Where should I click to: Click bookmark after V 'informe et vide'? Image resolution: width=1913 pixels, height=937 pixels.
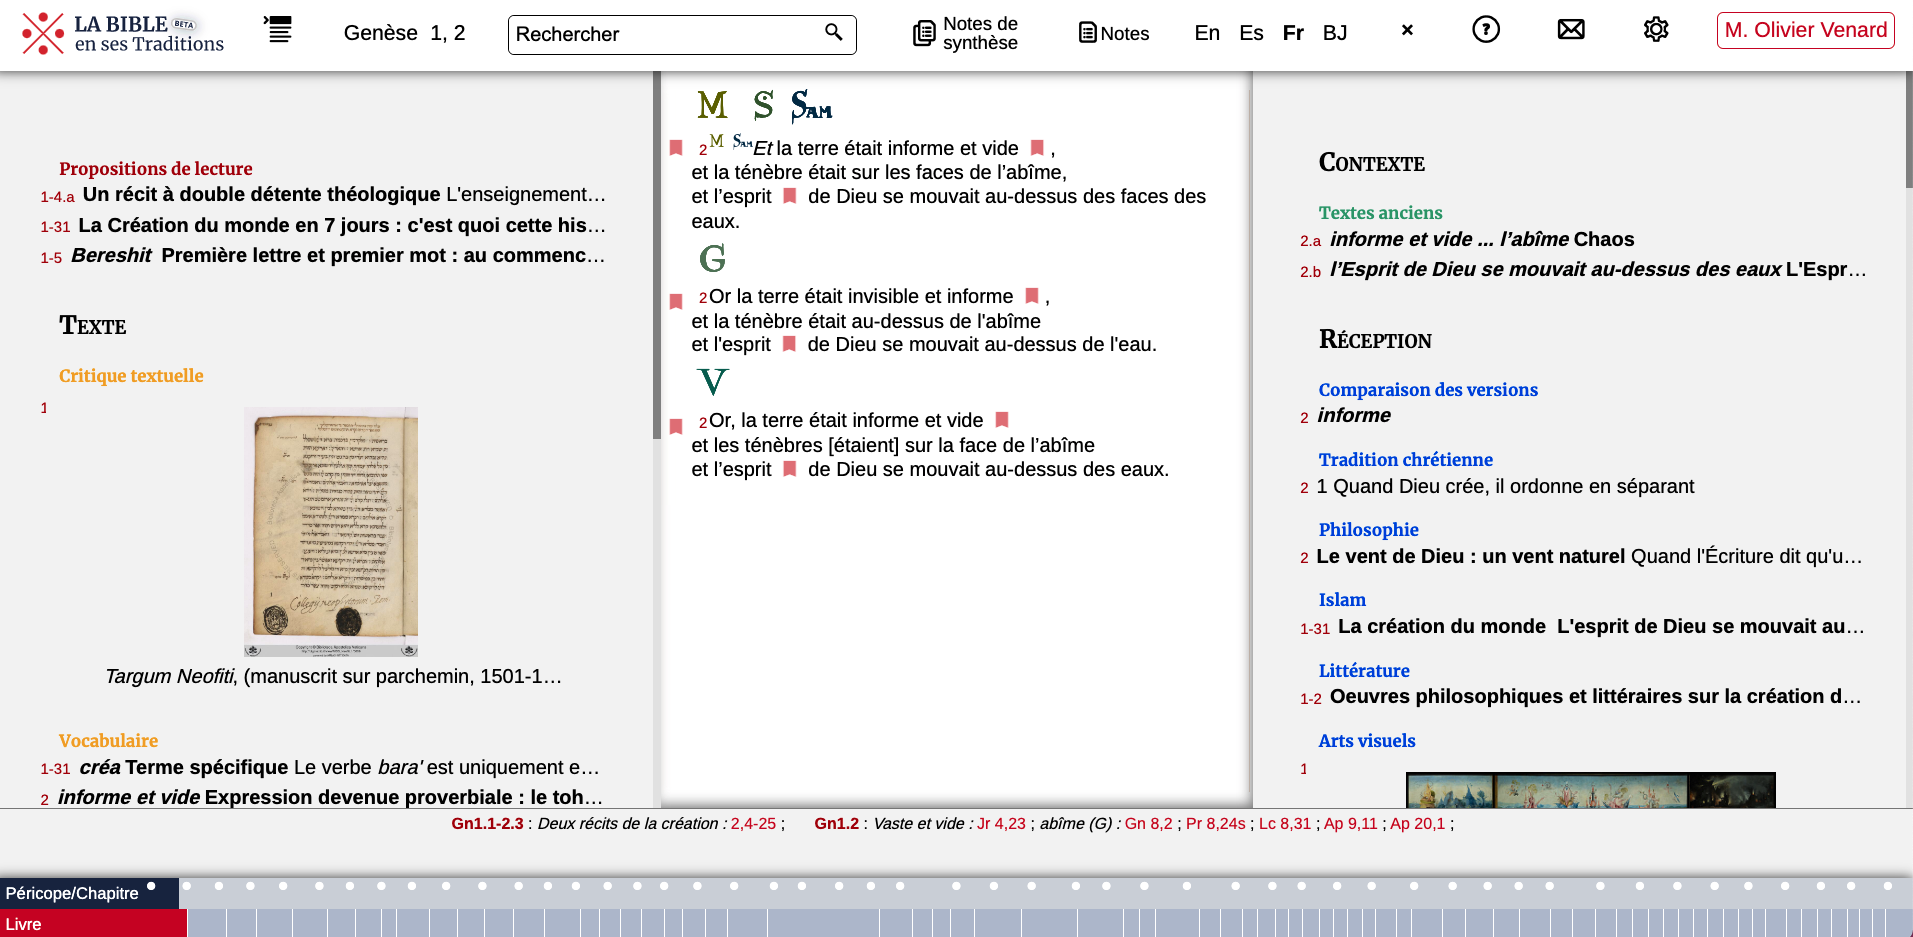[1002, 420]
